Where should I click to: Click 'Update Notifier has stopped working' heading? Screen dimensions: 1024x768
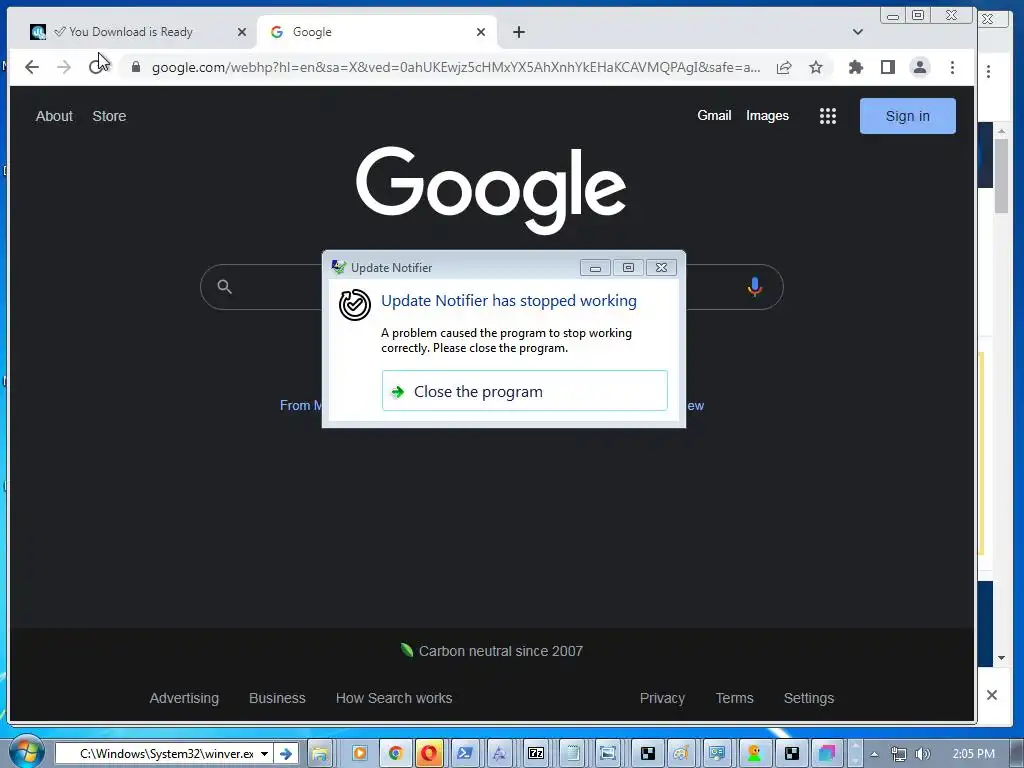point(509,300)
